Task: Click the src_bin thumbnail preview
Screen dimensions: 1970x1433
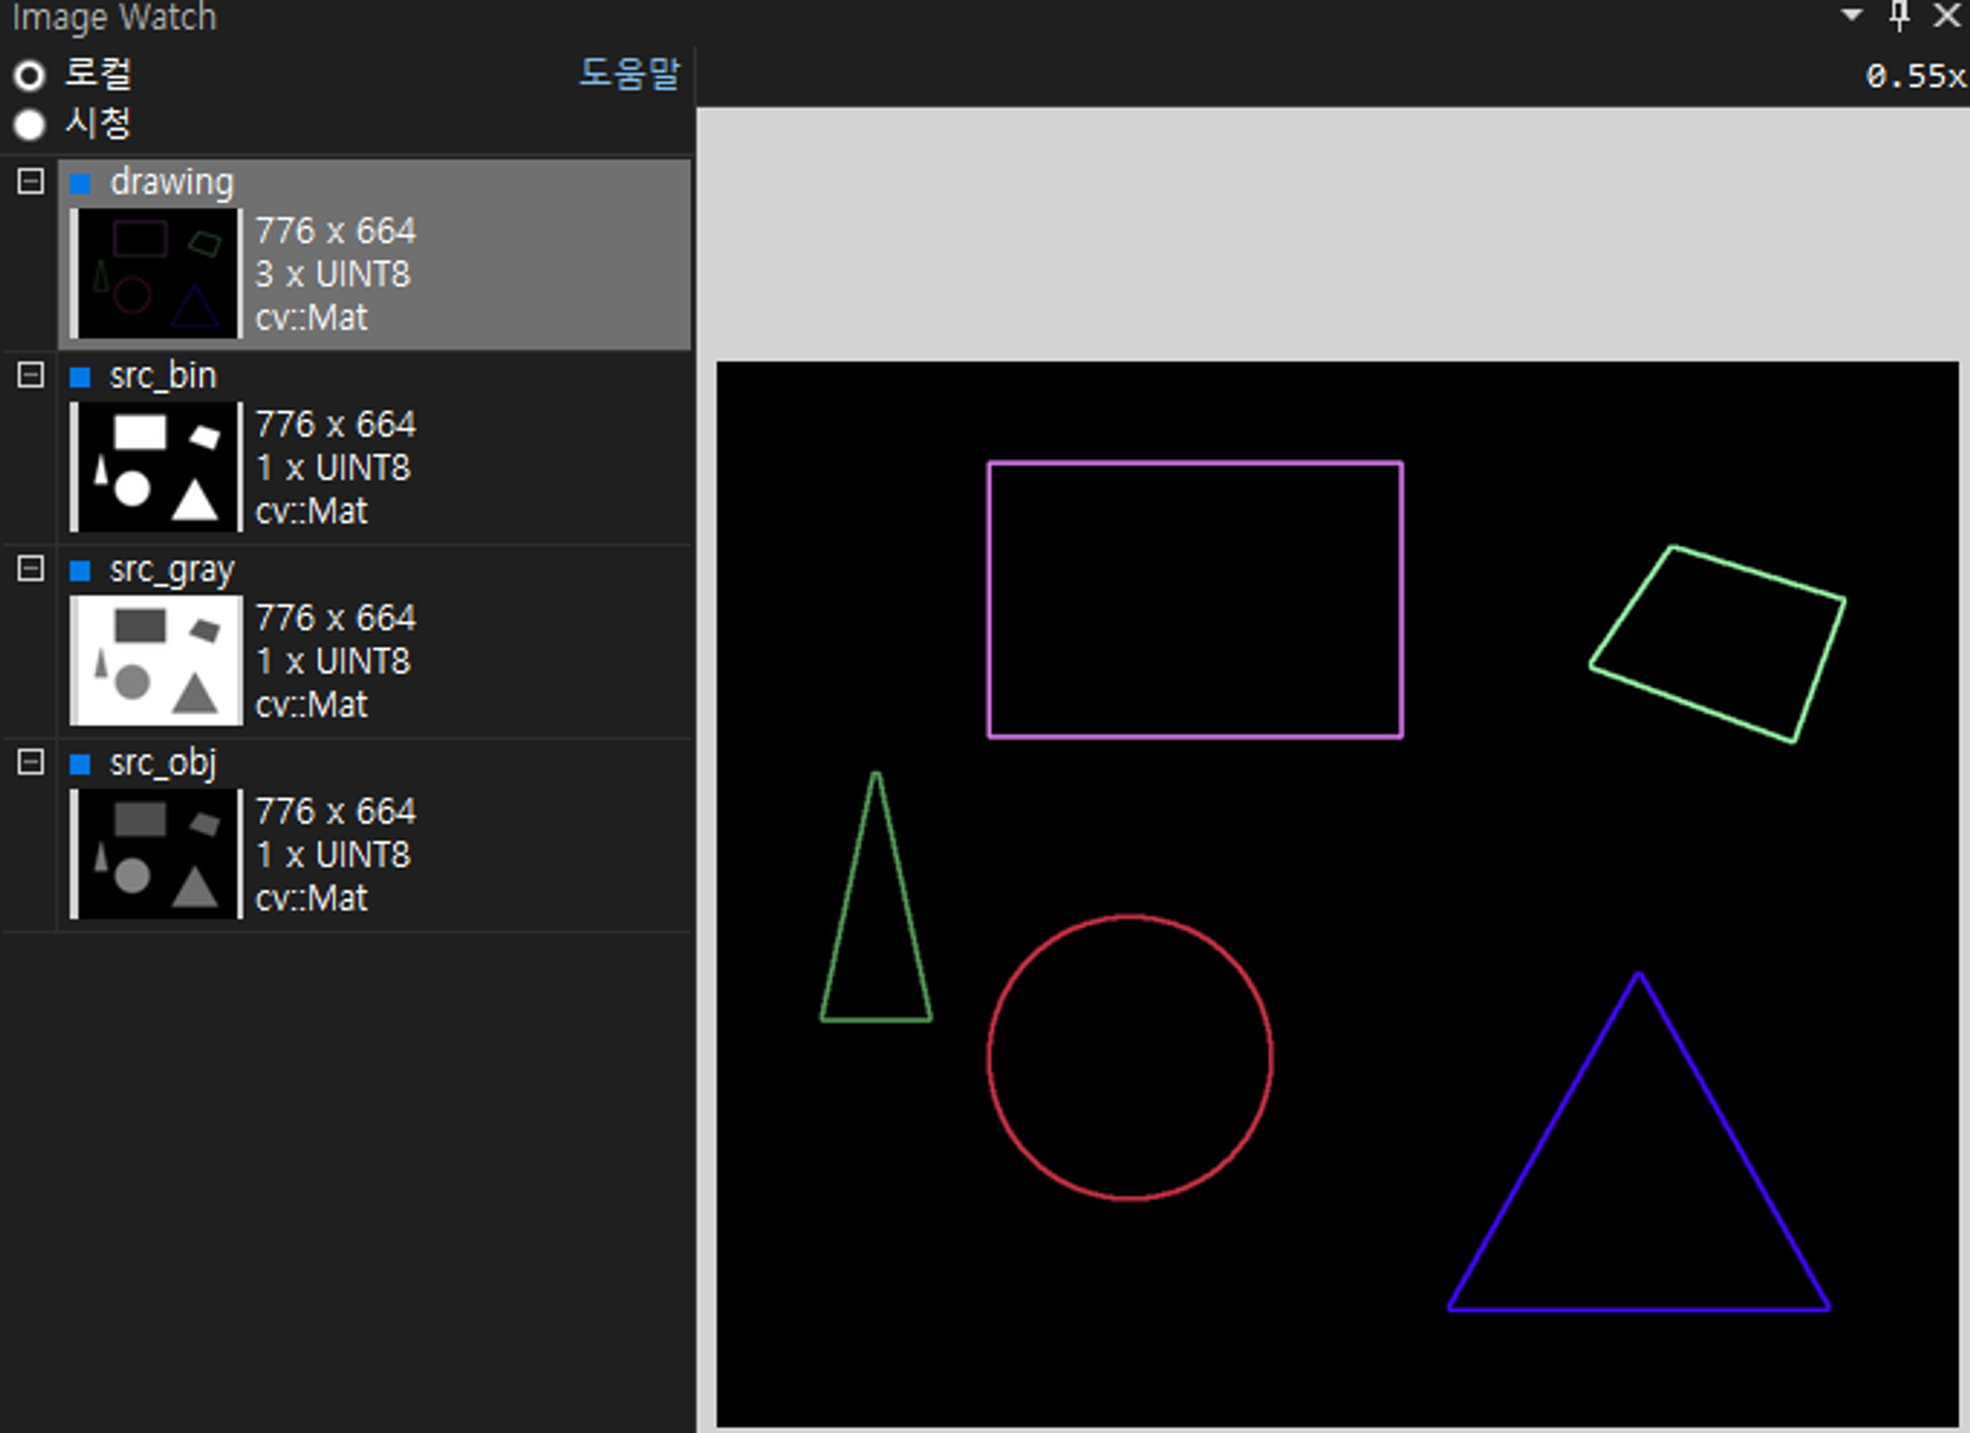Action: tap(157, 466)
